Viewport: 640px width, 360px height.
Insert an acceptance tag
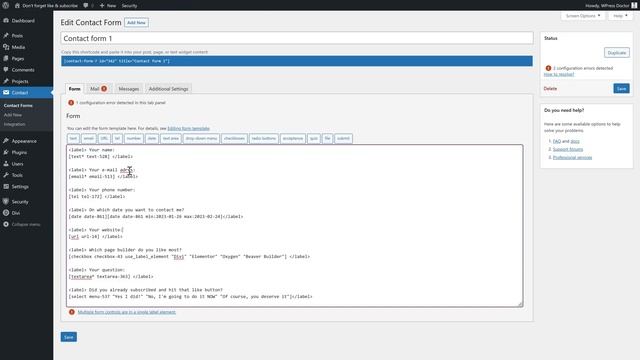click(x=293, y=139)
